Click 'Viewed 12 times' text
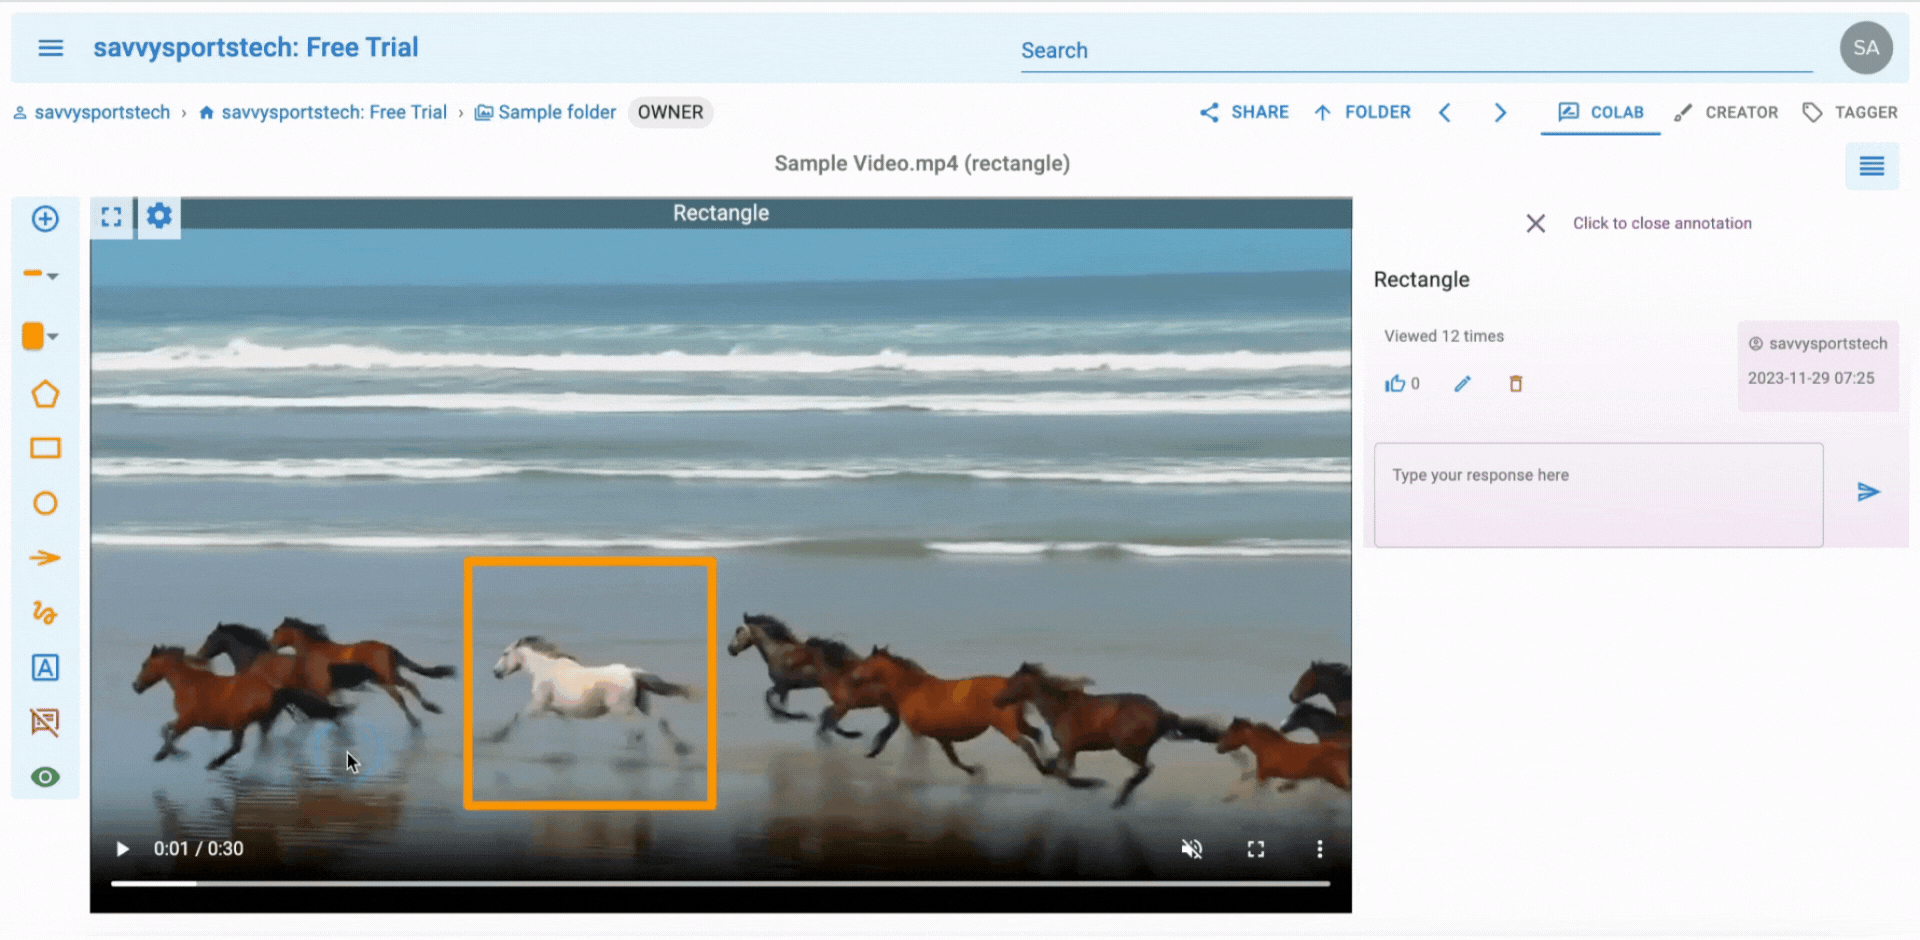Image resolution: width=1920 pixels, height=940 pixels. 1444,336
